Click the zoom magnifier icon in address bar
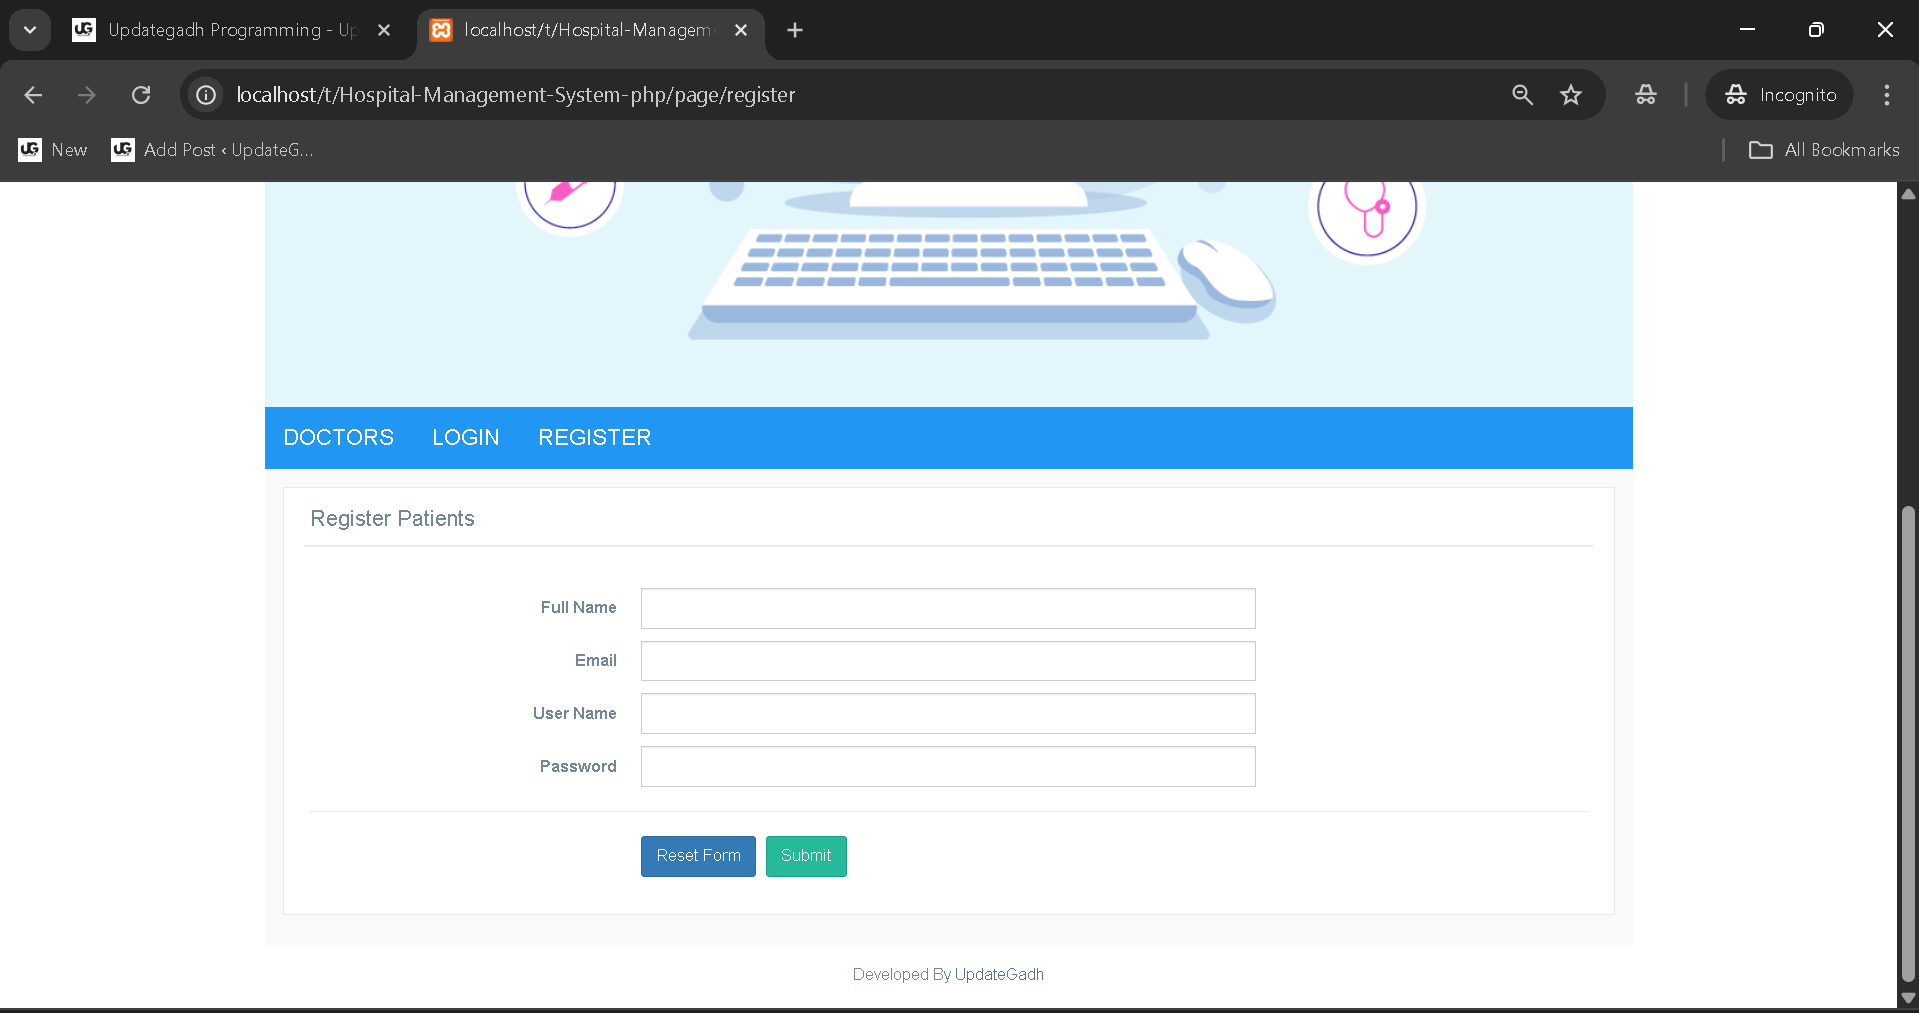This screenshot has height=1013, width=1919. pos(1521,95)
